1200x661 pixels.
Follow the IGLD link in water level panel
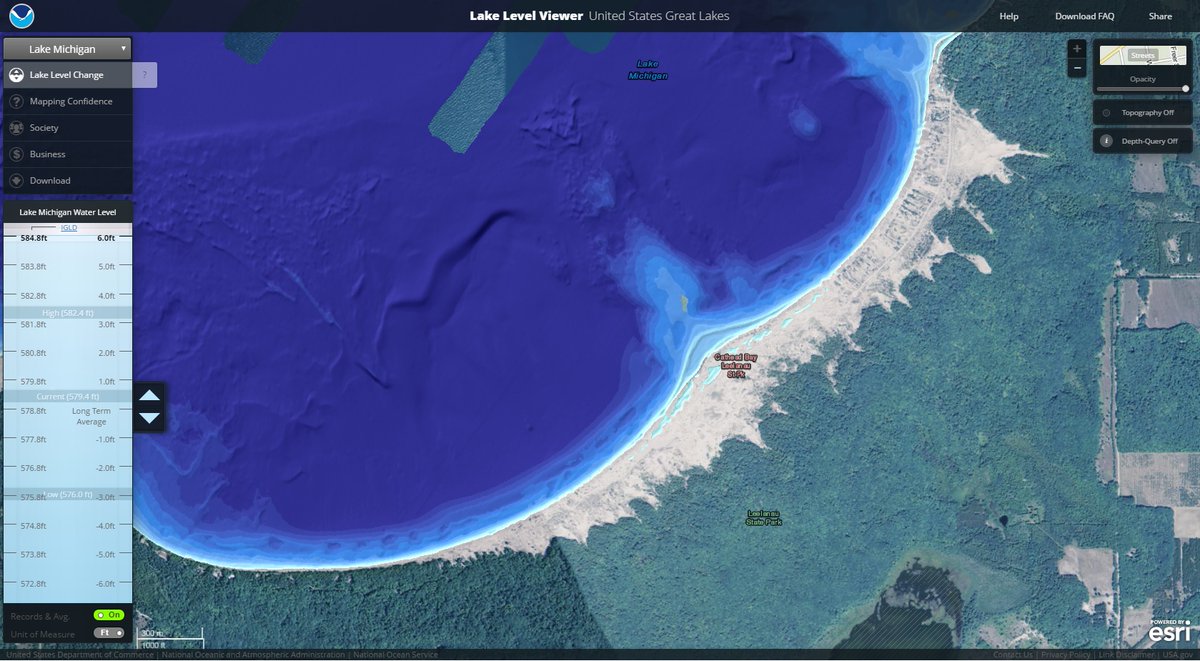[x=69, y=228]
